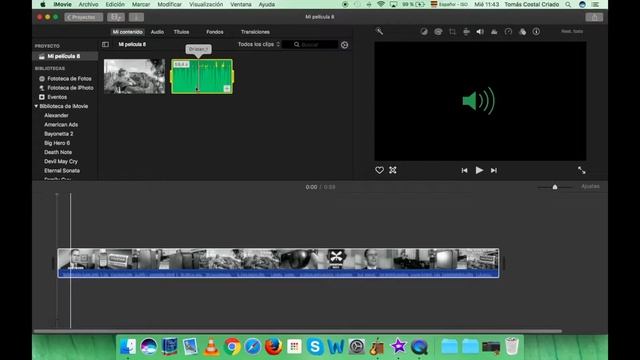This screenshot has height=360, width=640.
Task: Open the Archivo menu
Action: point(88,4)
